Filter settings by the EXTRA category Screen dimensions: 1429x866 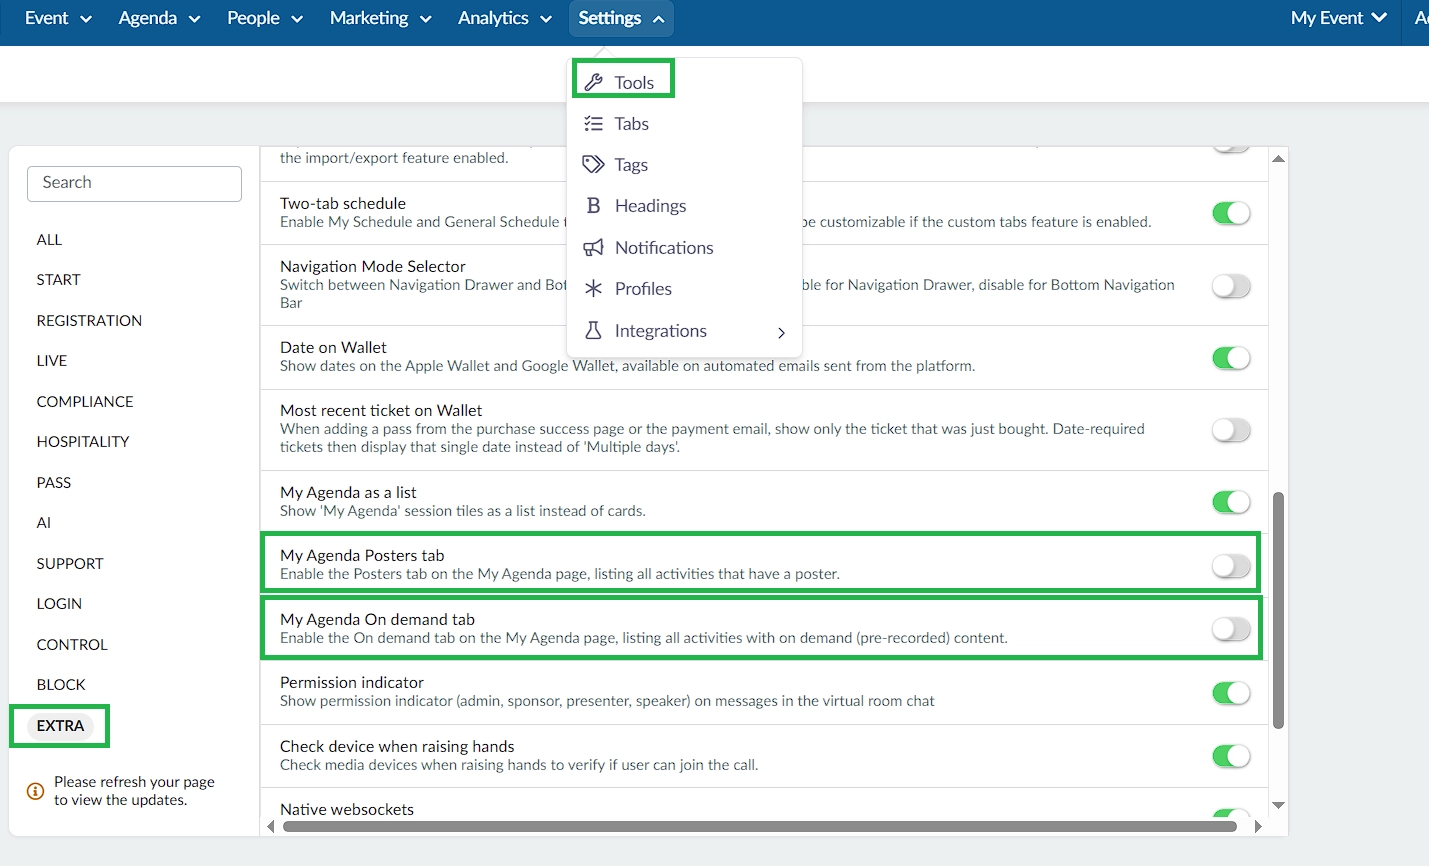coord(60,726)
